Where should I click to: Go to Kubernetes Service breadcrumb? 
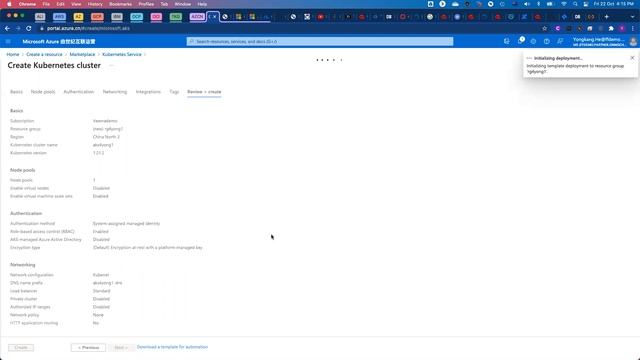(122, 54)
